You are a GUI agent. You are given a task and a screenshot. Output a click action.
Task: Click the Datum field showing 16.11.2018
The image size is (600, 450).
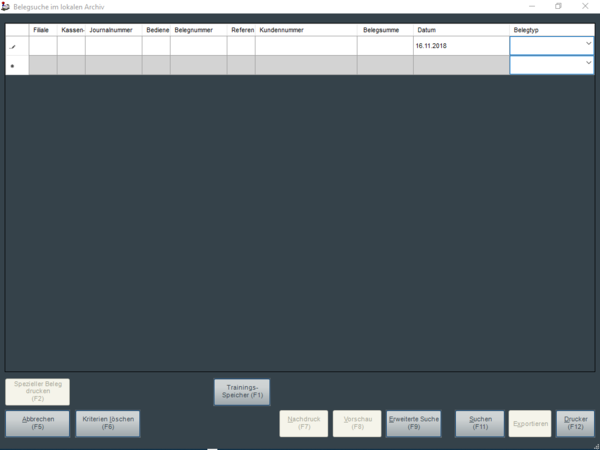point(460,46)
